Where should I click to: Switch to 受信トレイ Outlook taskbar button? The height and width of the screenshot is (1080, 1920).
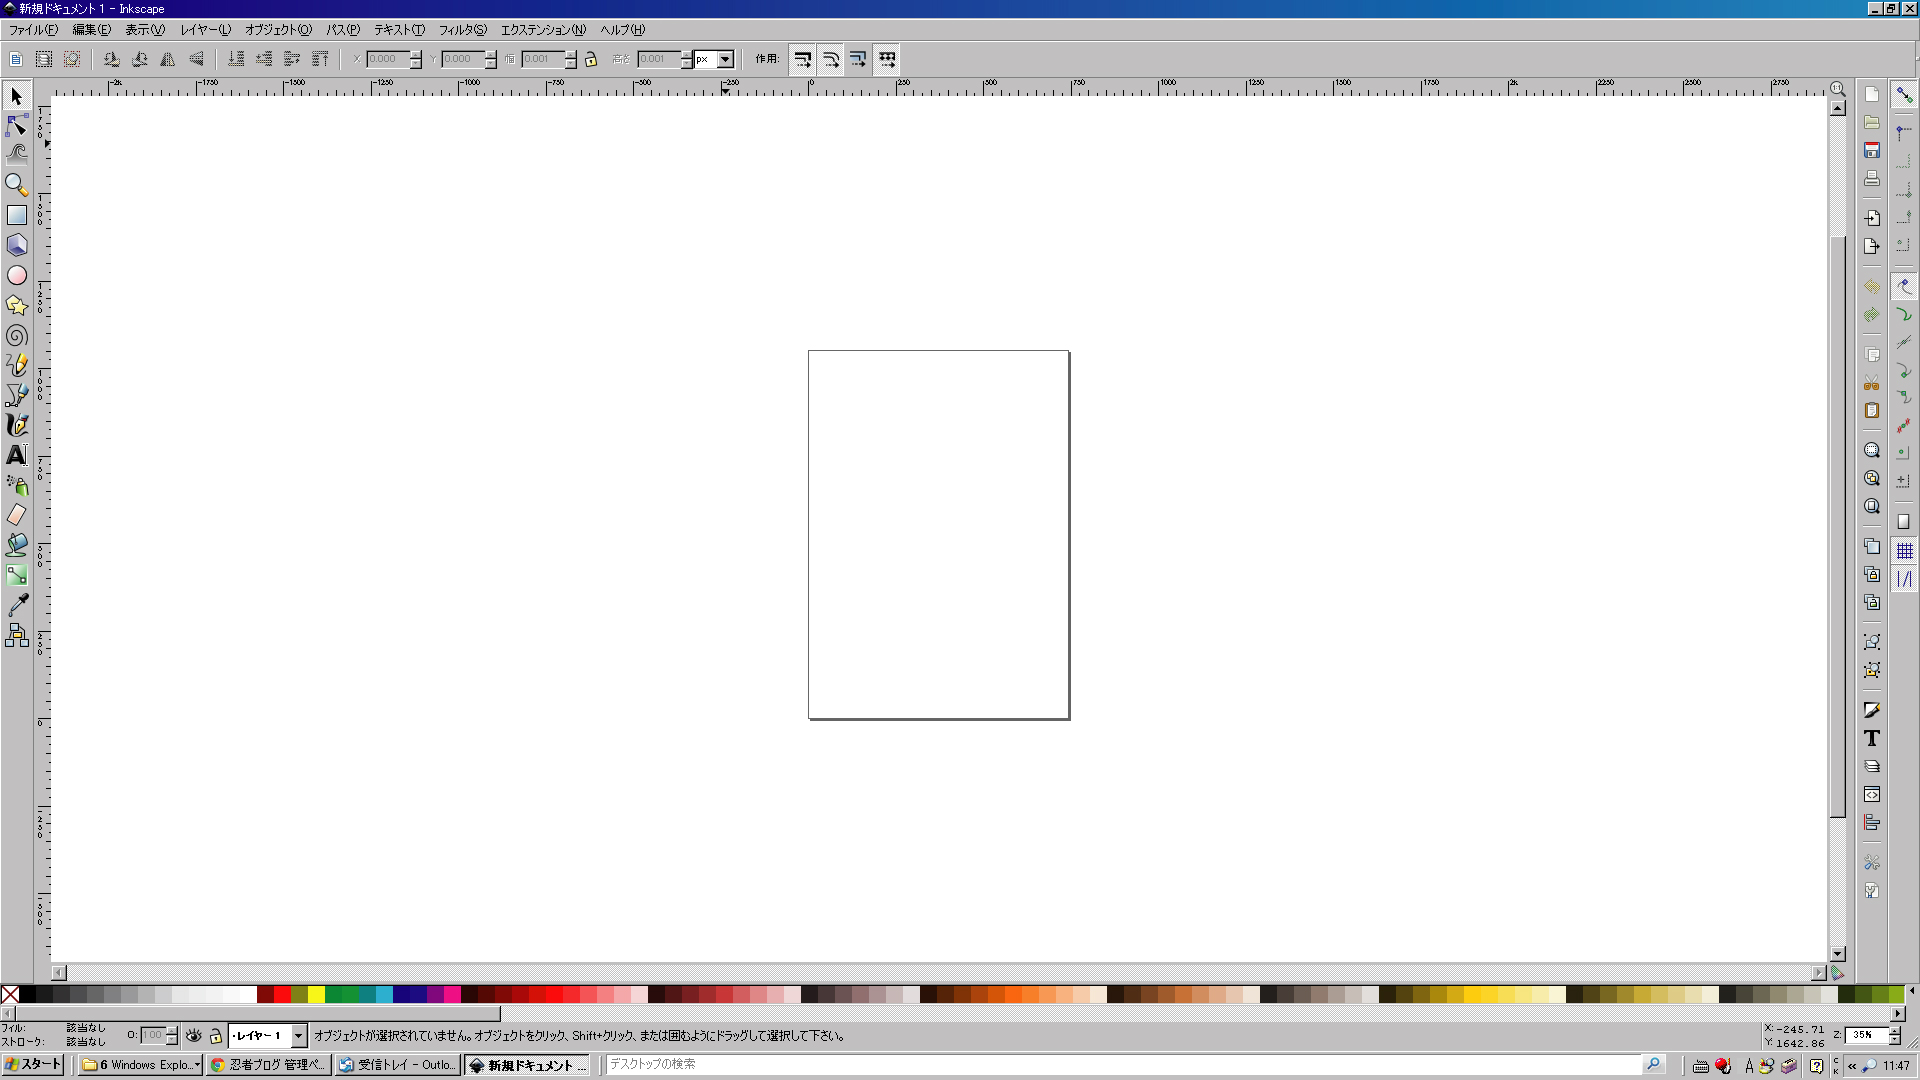pos(398,1065)
